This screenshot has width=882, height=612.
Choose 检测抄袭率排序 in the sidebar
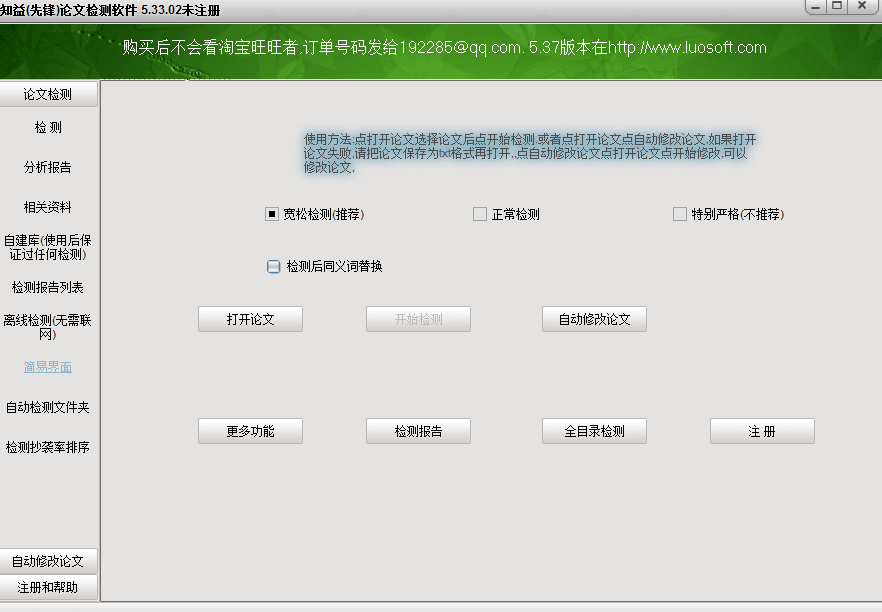click(48, 447)
